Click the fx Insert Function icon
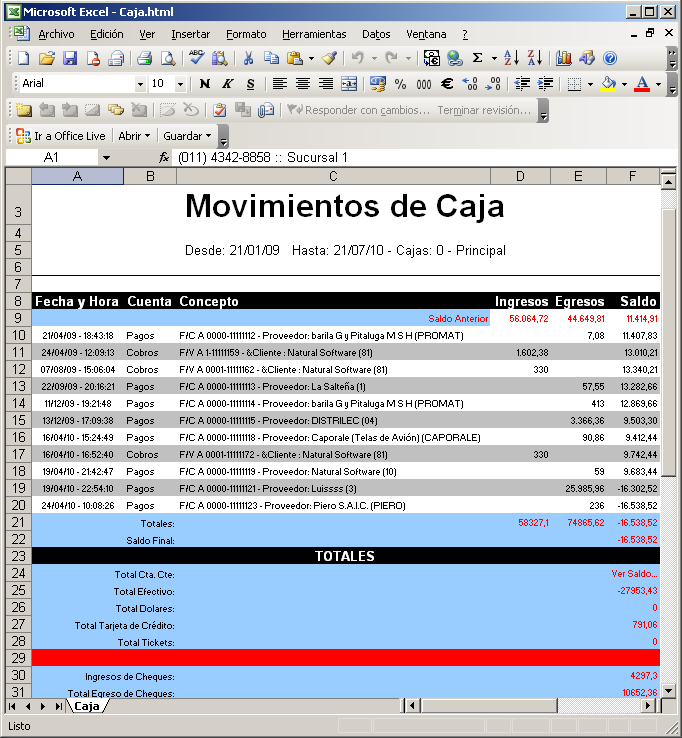Viewport: 682px width, 738px height. [x=164, y=157]
